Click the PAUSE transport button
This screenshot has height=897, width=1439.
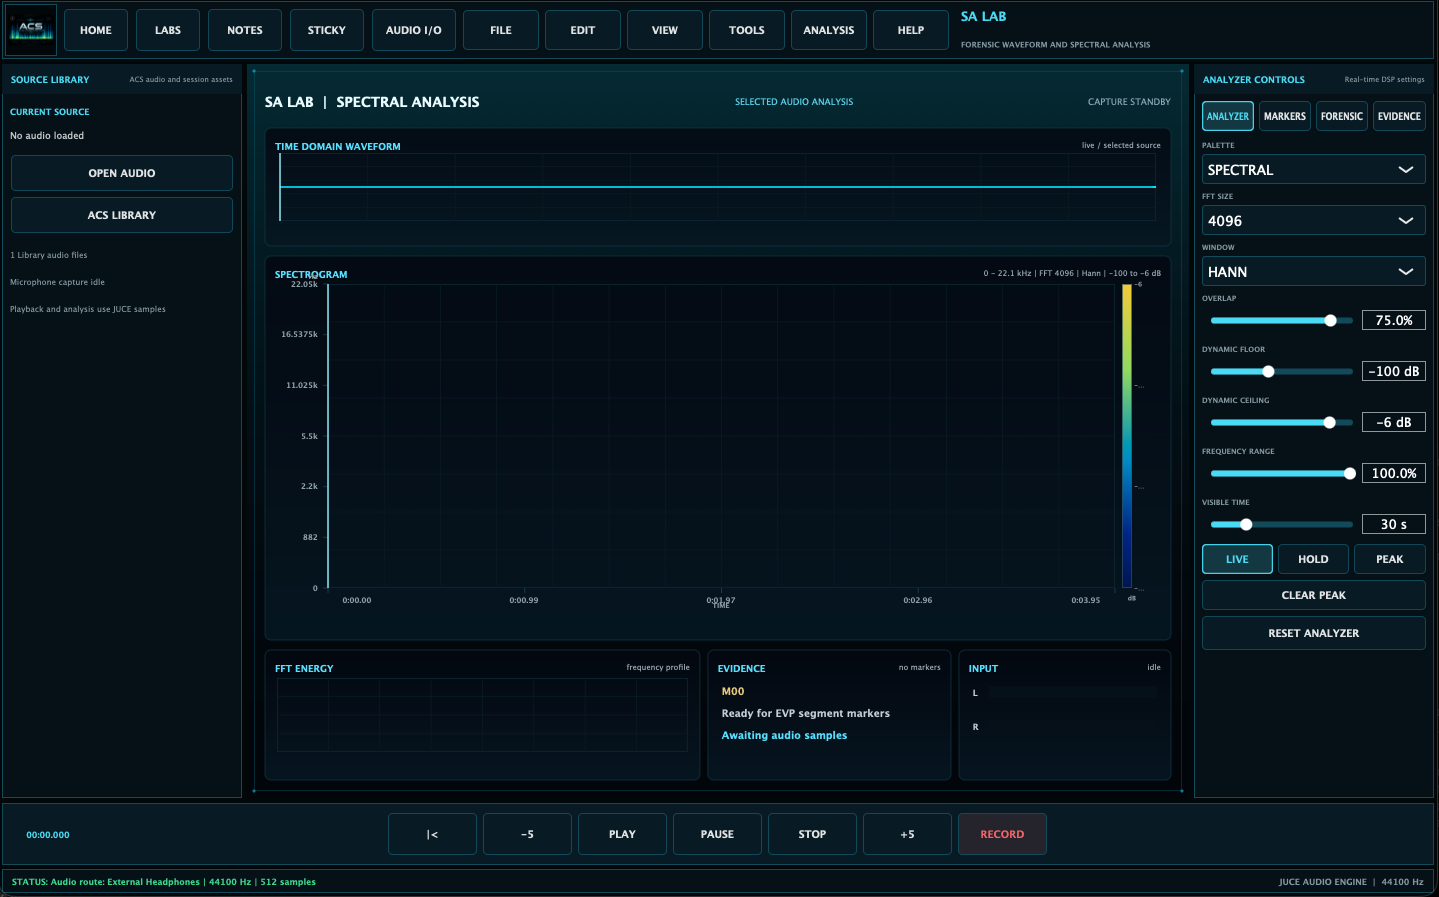pyautogui.click(x=717, y=834)
